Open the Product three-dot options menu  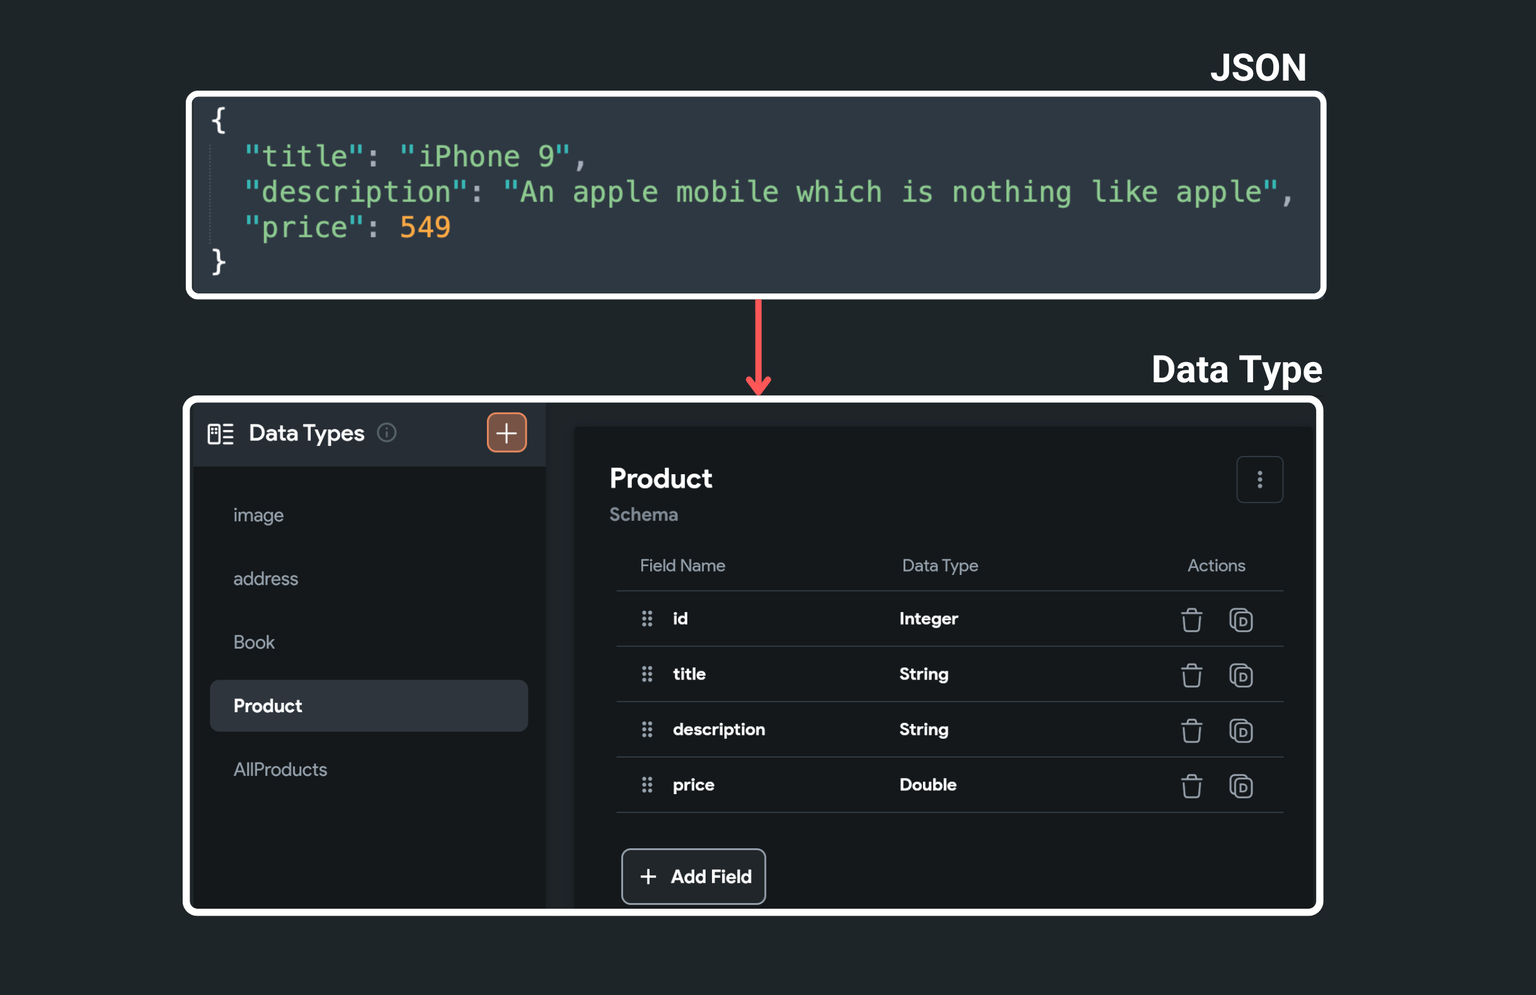point(1260,480)
